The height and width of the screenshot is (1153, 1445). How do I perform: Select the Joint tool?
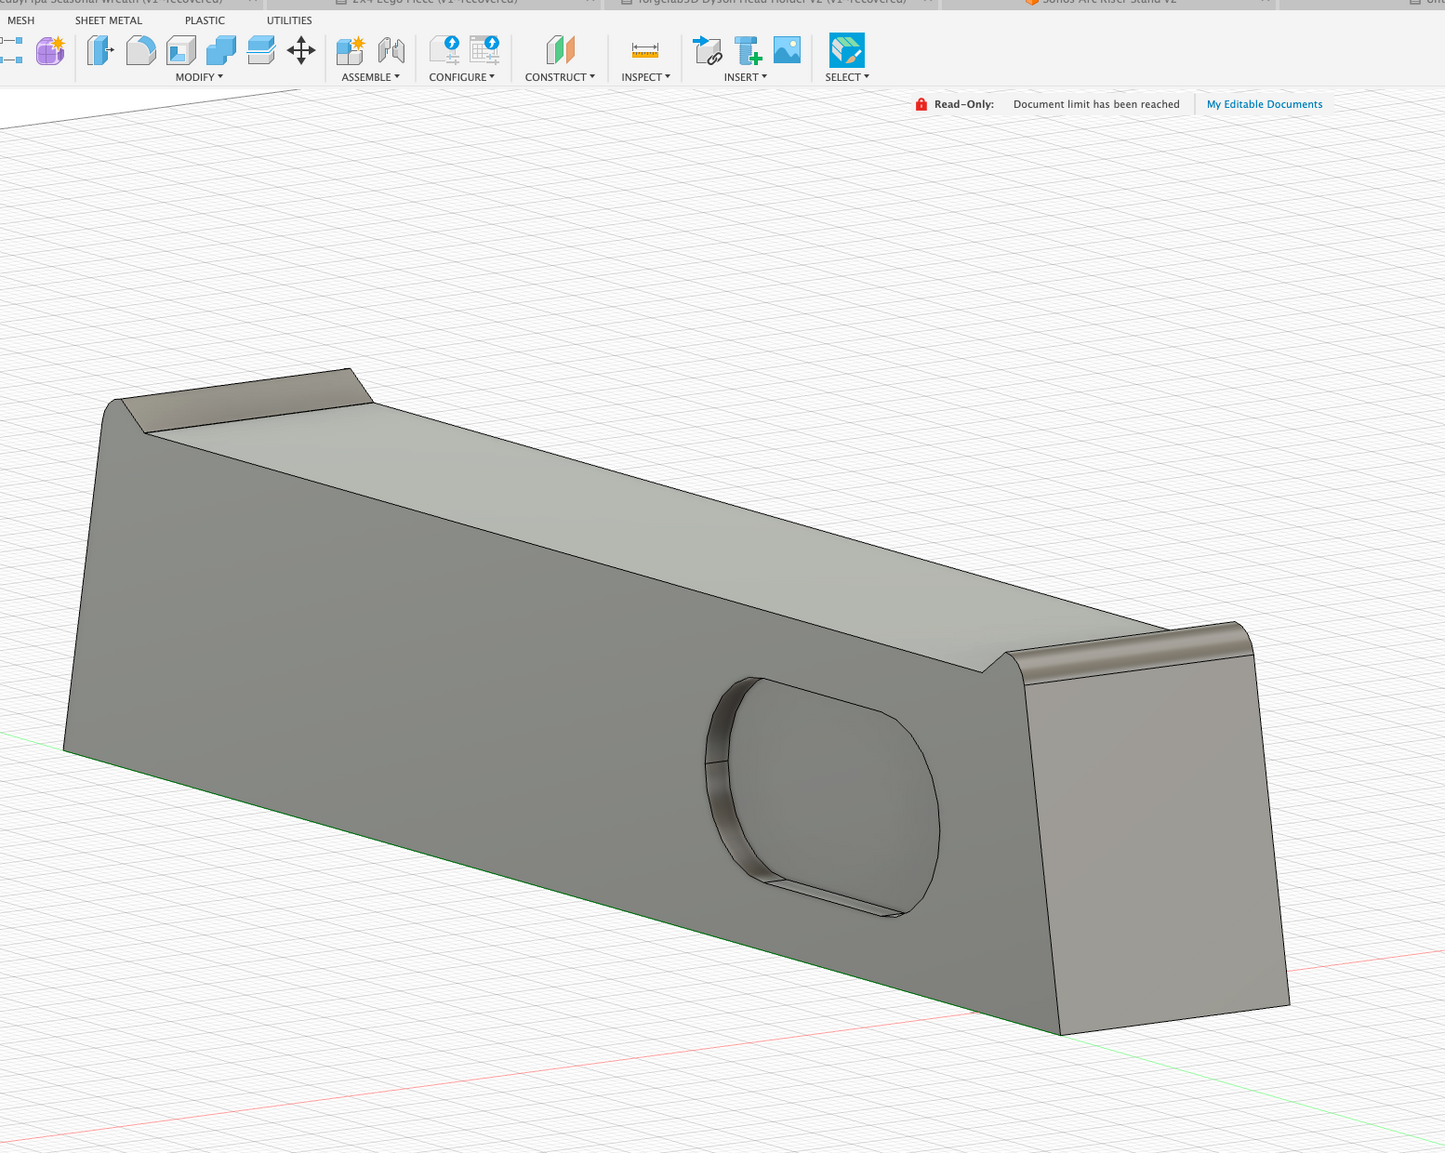(391, 50)
